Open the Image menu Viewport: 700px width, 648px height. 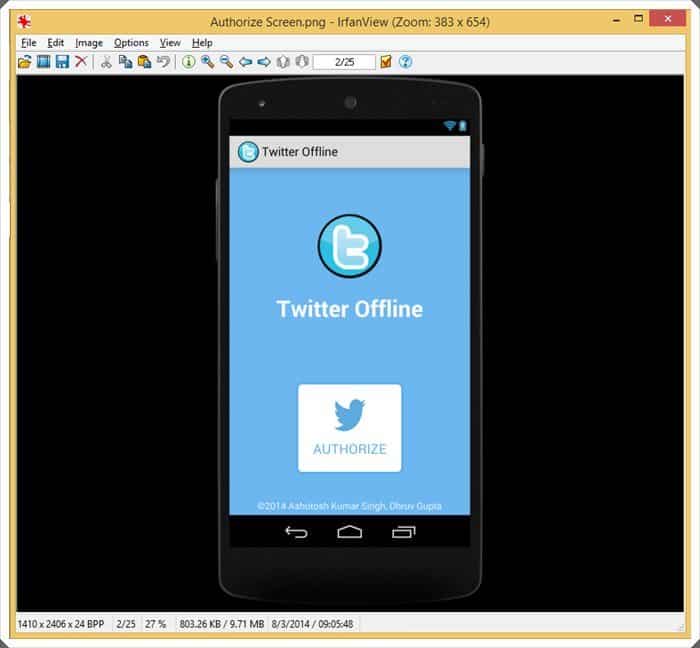click(89, 43)
